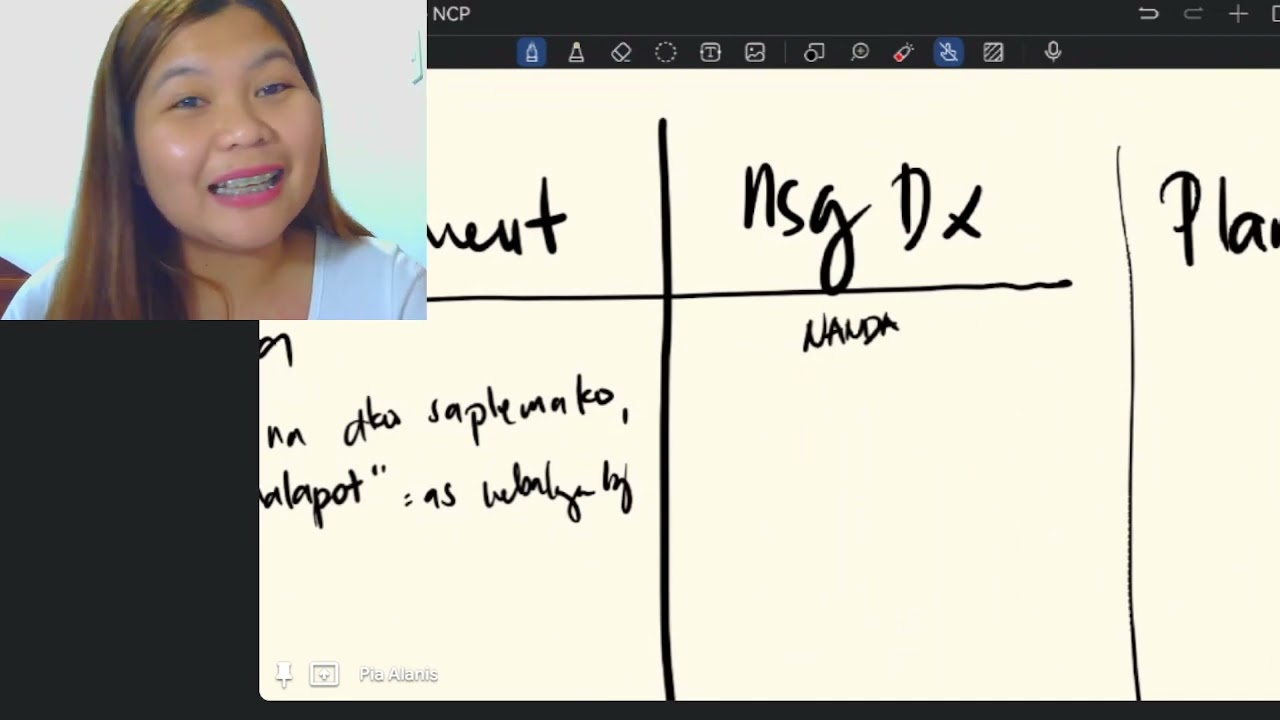Open the page view icon at the far right of the top bar
Image resolution: width=1280 pixels, height=720 pixels.
tap(1275, 13)
